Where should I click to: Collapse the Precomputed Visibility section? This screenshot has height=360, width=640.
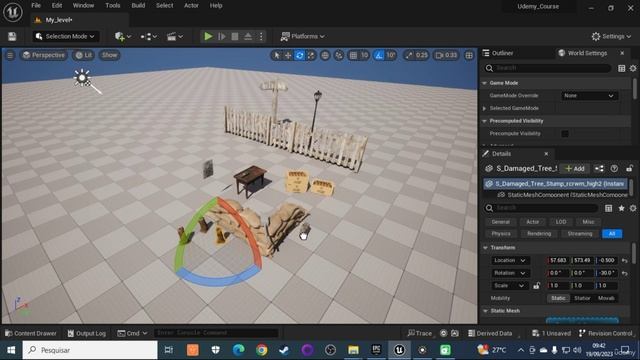[485, 121]
